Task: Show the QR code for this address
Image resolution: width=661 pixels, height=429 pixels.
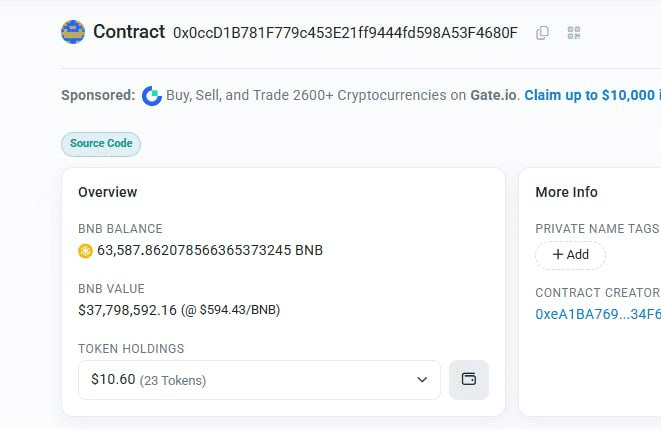Action: coord(573,33)
